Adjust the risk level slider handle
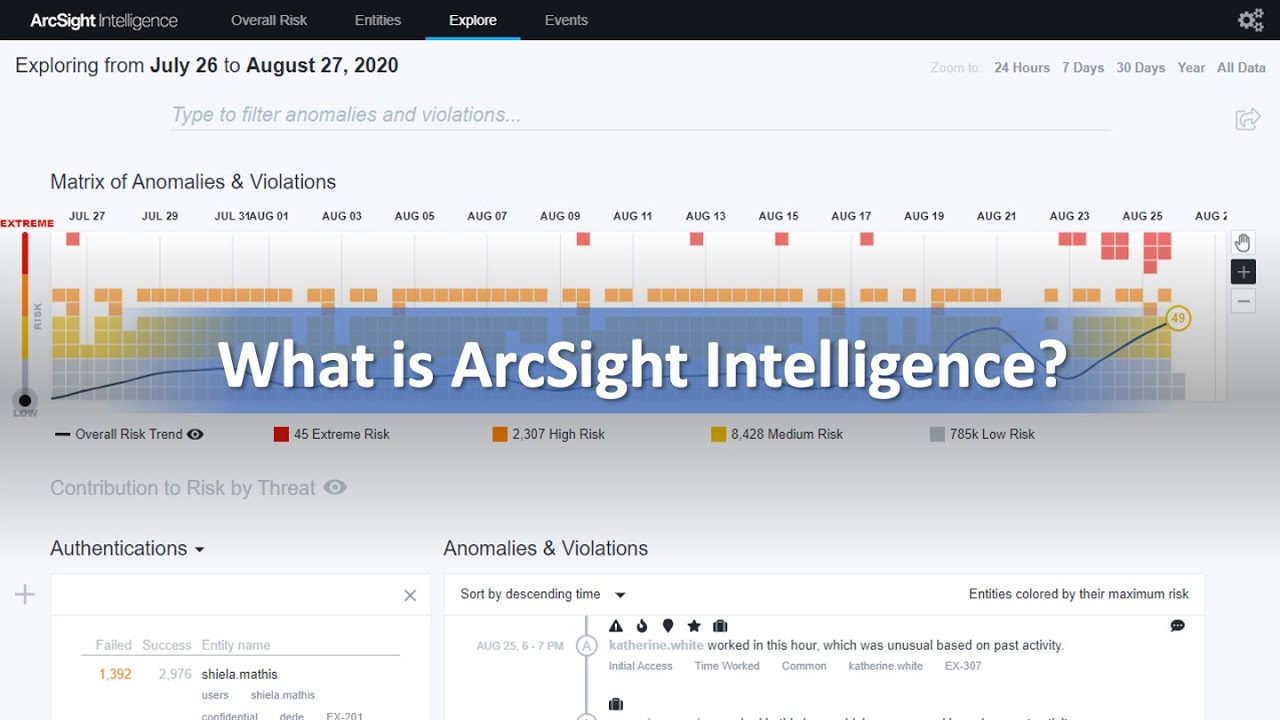Viewport: 1280px width, 720px height. [25, 400]
